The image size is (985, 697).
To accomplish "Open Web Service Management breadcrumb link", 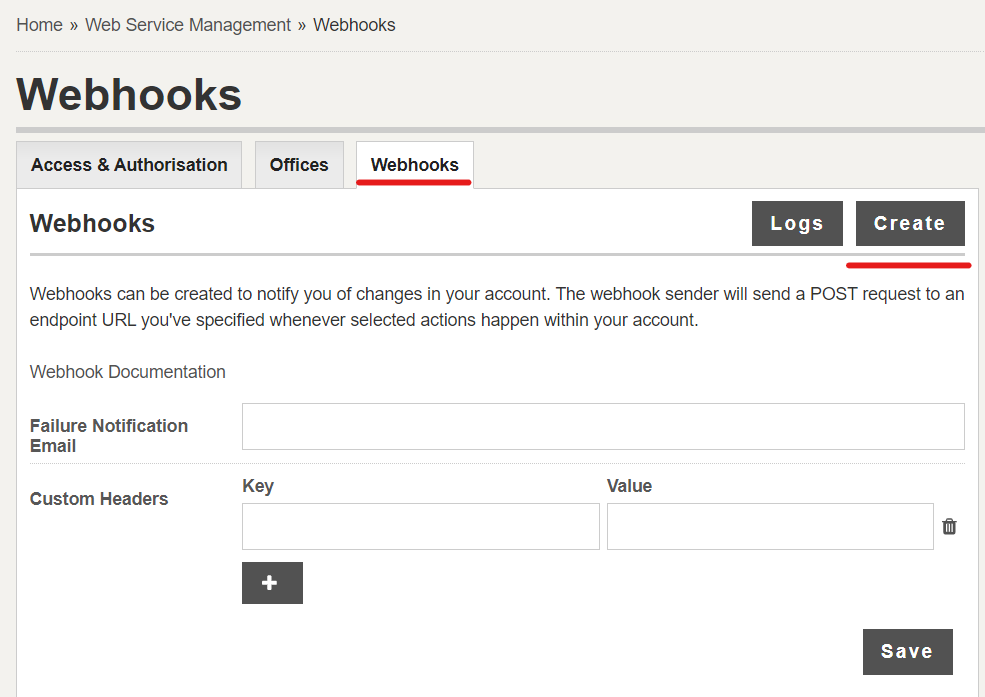I will [x=188, y=25].
